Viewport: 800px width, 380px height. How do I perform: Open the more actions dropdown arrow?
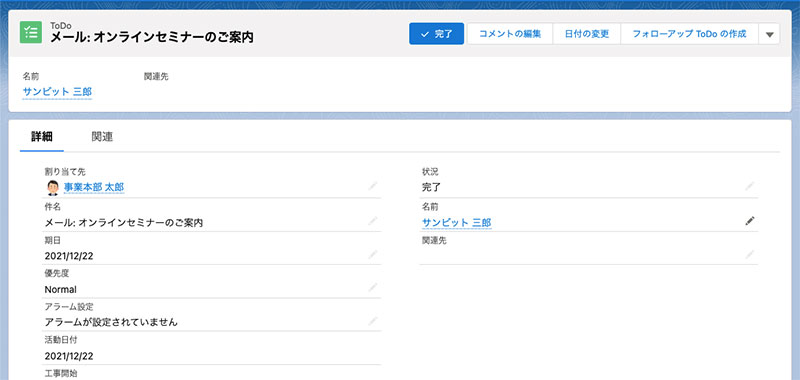point(769,34)
